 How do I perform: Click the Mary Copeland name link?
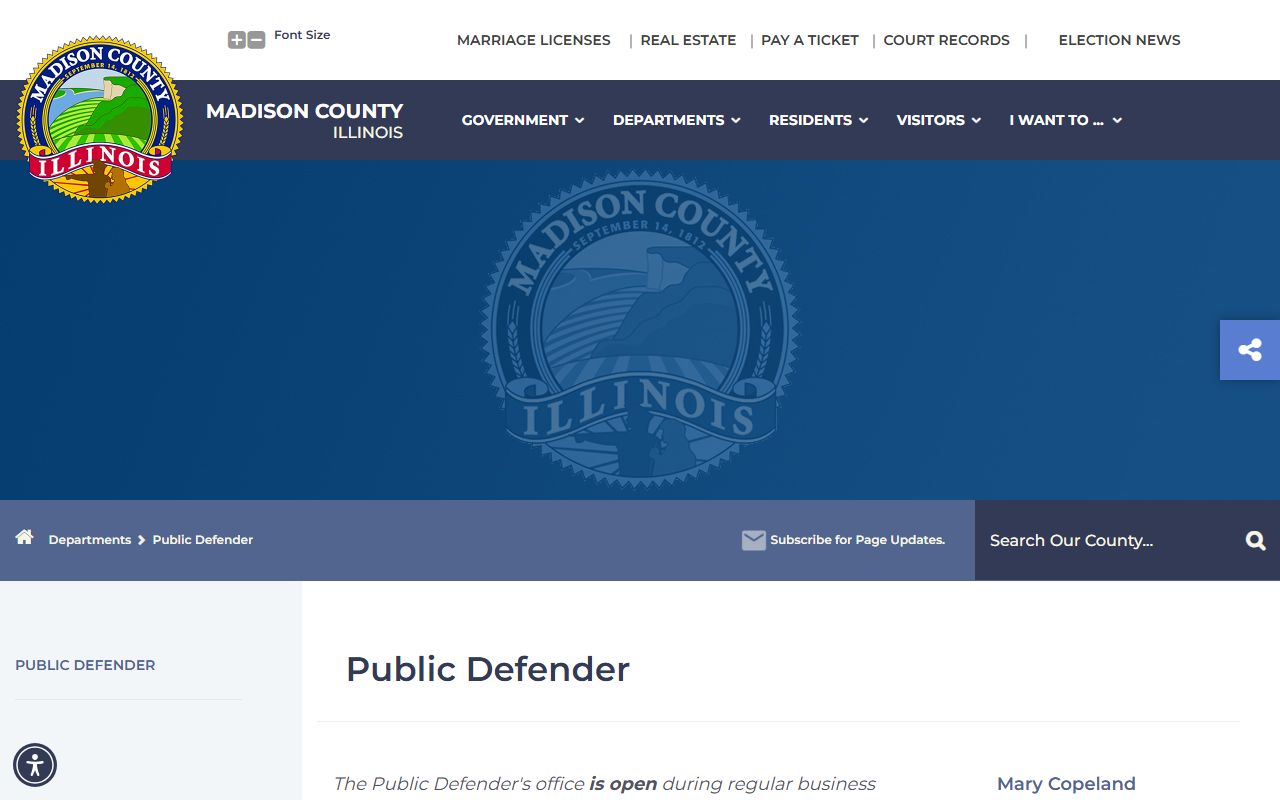coord(1066,784)
